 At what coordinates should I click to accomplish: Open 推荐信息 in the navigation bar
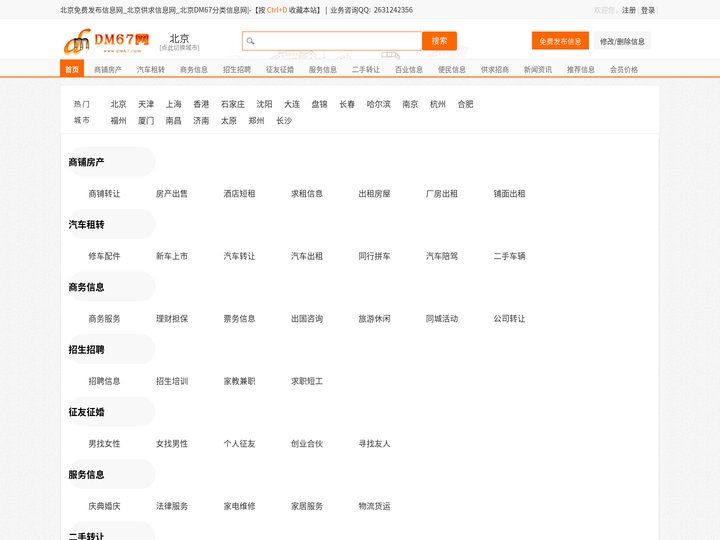pyautogui.click(x=581, y=69)
